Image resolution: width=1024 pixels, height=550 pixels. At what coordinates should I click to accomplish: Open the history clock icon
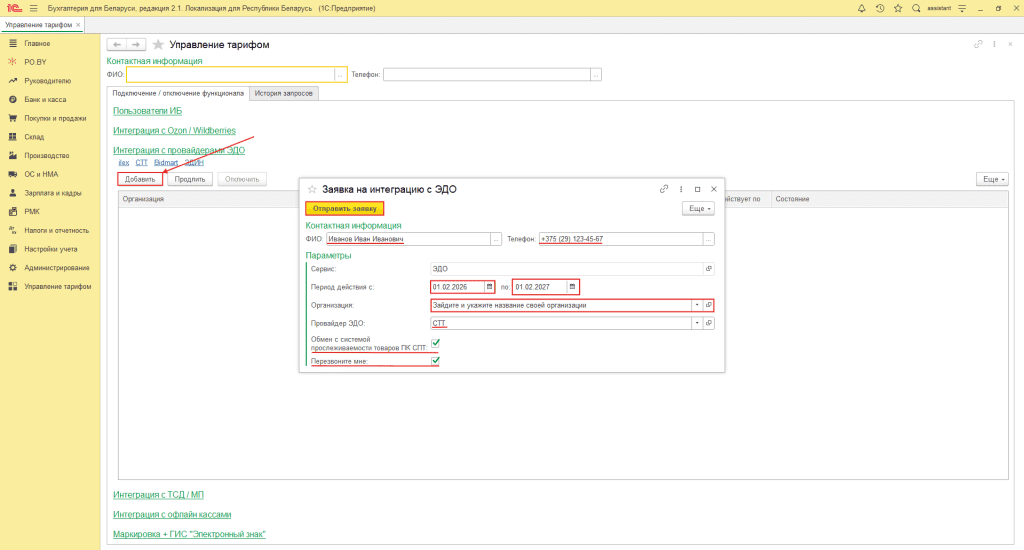pos(879,8)
